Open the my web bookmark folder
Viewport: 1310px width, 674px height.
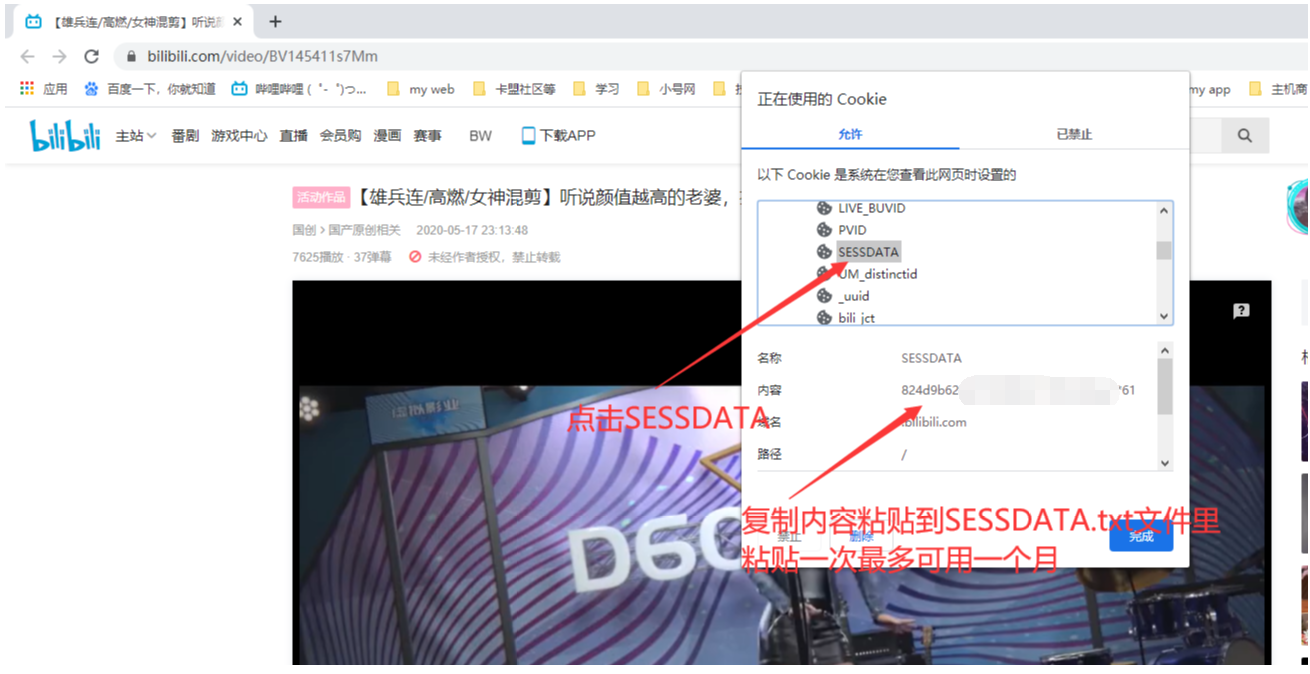click(420, 89)
